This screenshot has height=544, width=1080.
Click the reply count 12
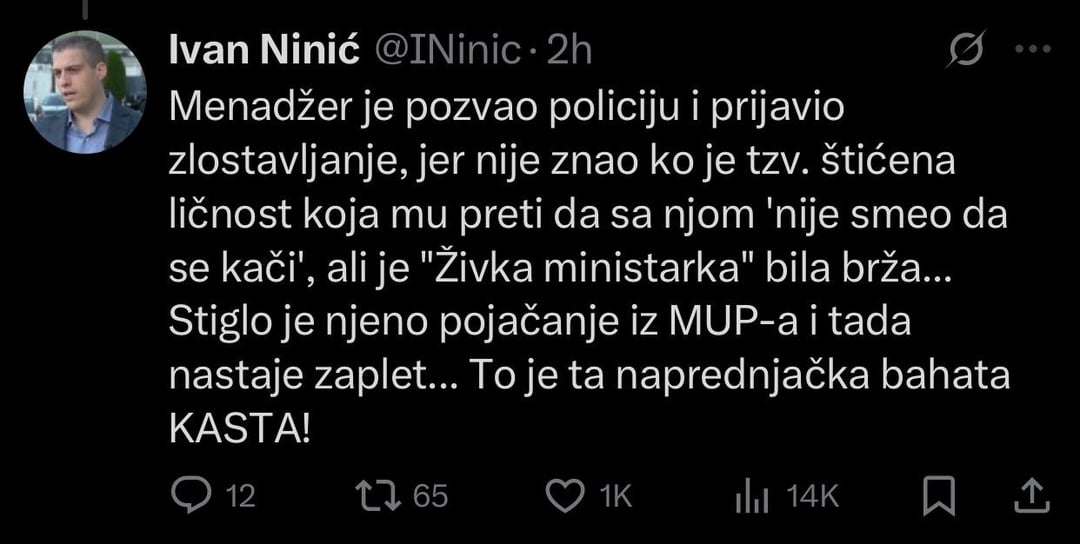click(239, 496)
